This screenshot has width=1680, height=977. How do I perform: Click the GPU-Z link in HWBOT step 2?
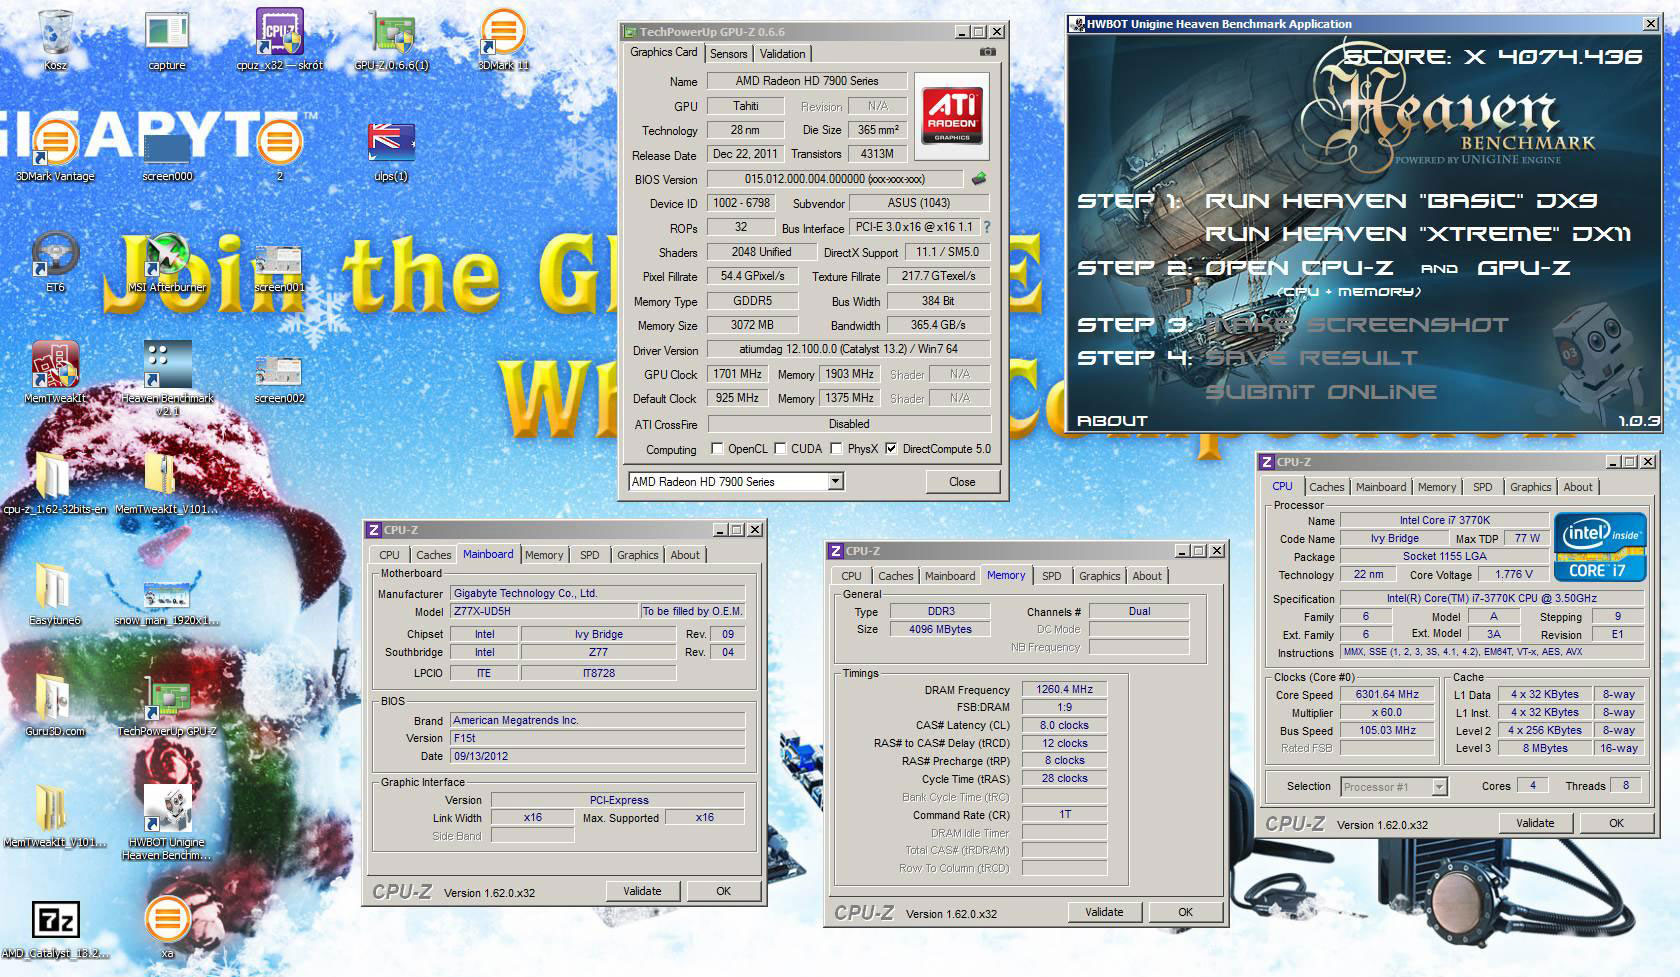point(1524,268)
